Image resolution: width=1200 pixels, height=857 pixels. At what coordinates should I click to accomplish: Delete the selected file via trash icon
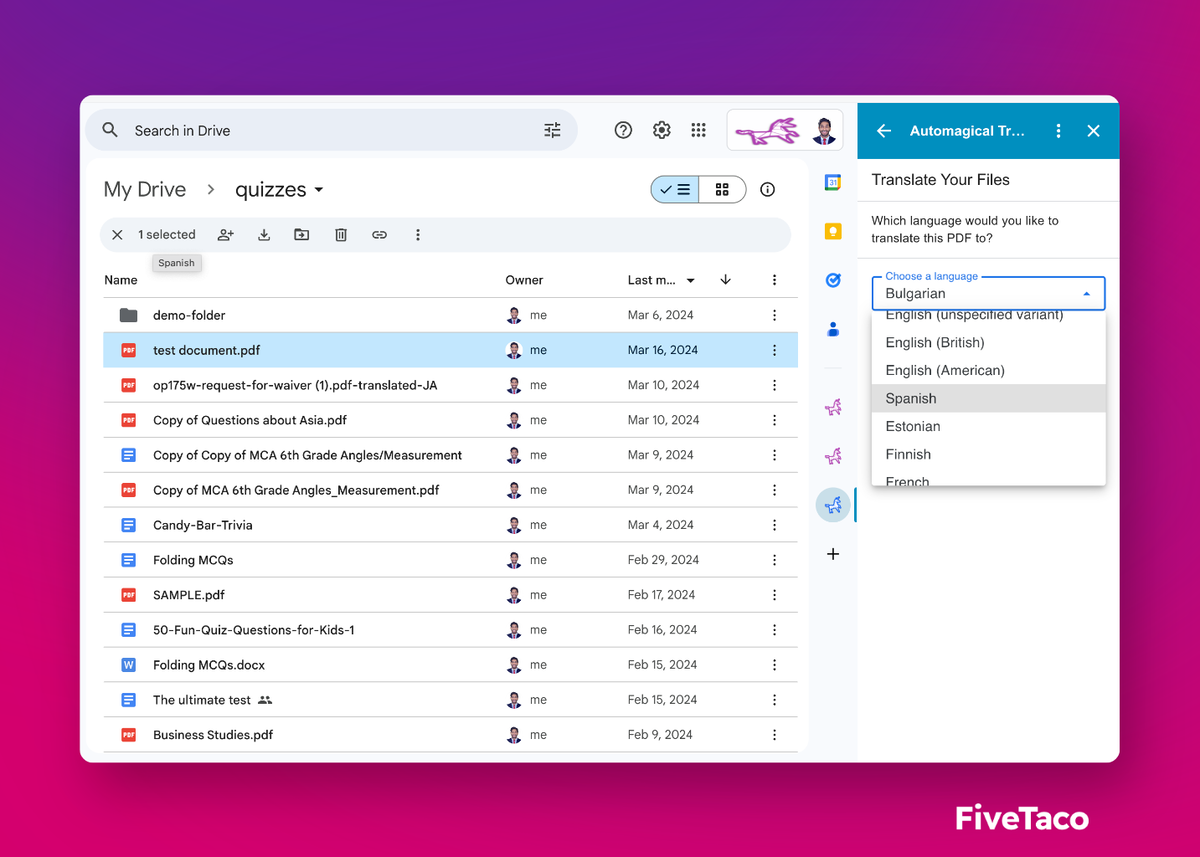tap(340, 234)
